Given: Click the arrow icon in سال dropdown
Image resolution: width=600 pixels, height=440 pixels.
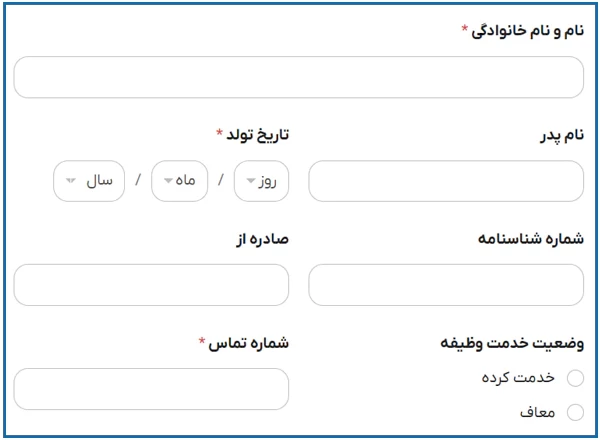Looking at the screenshot, I should [x=70, y=181].
